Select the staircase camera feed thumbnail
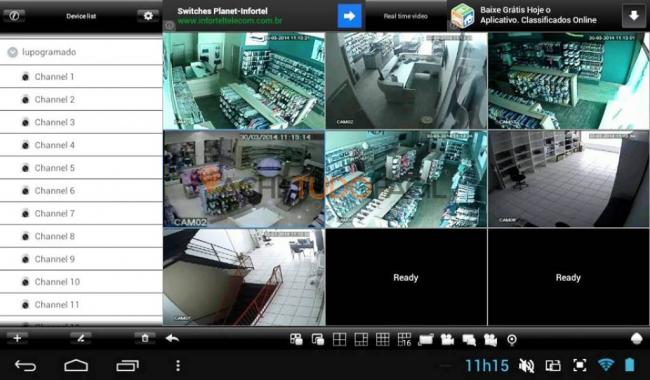 click(244, 277)
